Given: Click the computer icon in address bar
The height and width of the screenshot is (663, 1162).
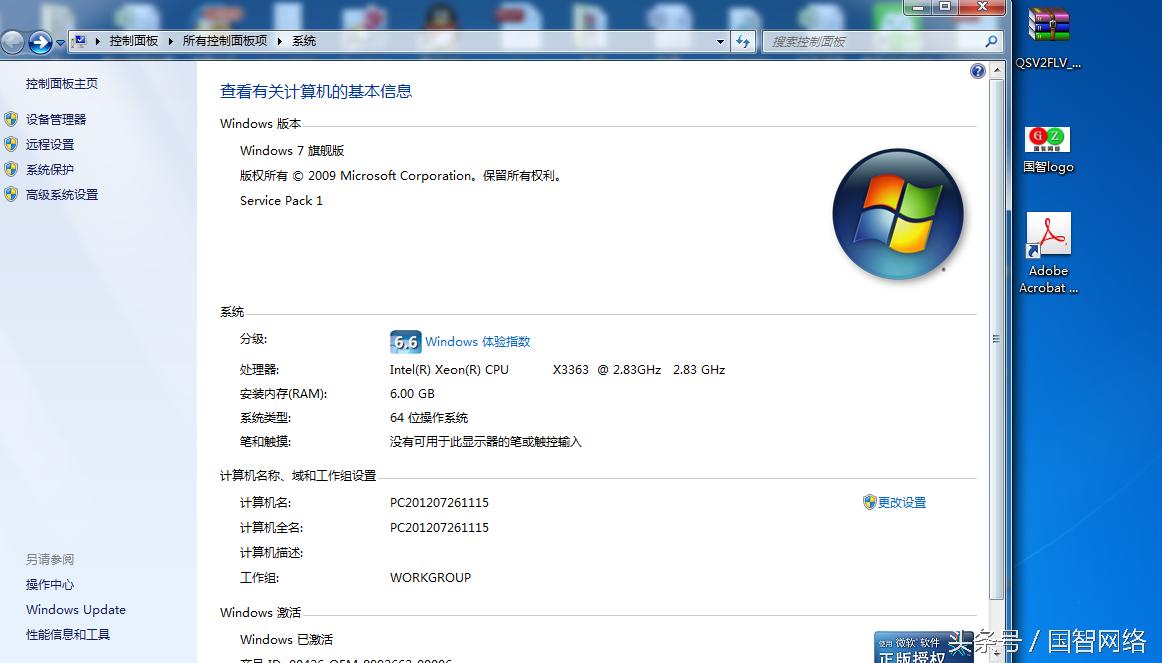Looking at the screenshot, I should (x=79, y=41).
